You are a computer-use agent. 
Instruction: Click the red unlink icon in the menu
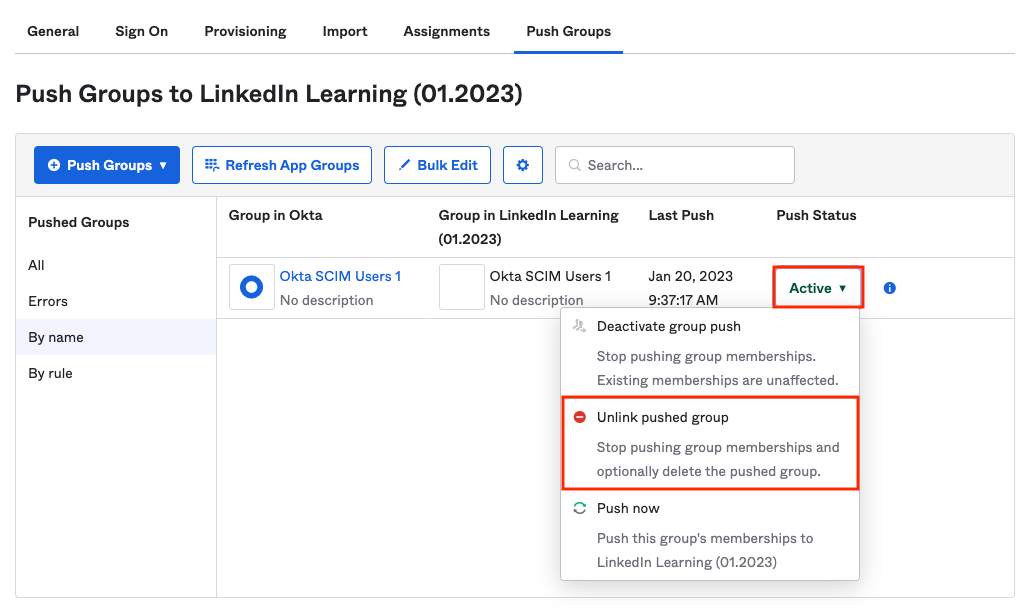coord(580,417)
